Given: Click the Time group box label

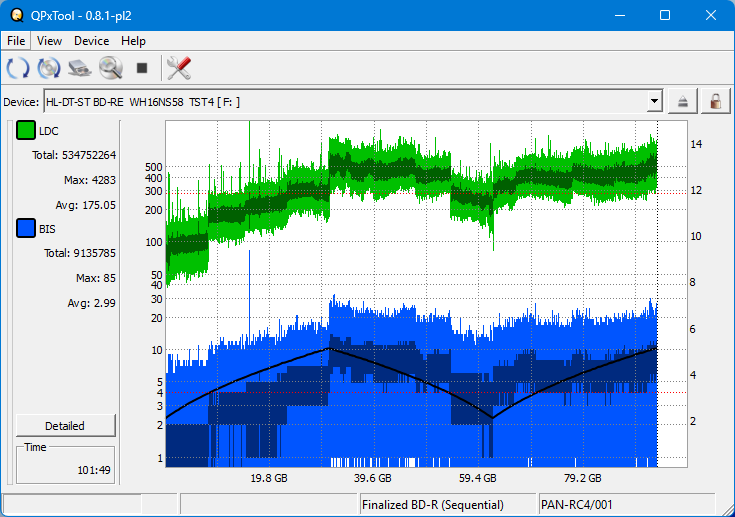Looking at the screenshot, I should [35, 447].
